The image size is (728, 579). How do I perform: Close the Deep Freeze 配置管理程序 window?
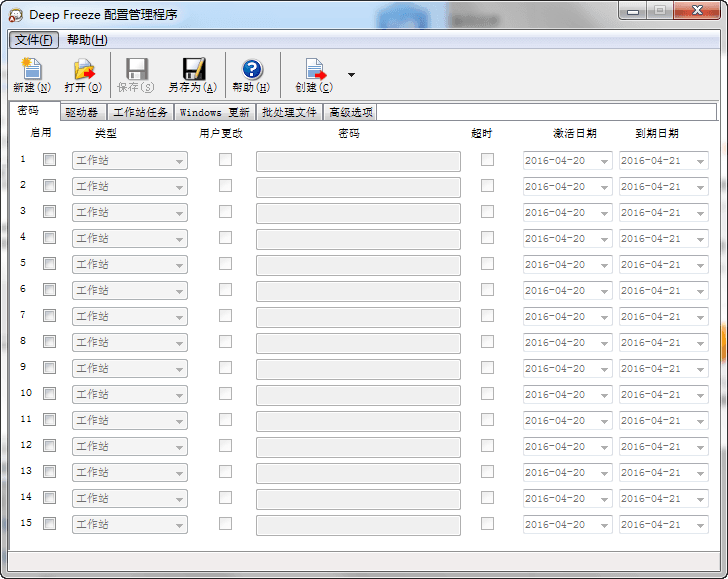(696, 11)
